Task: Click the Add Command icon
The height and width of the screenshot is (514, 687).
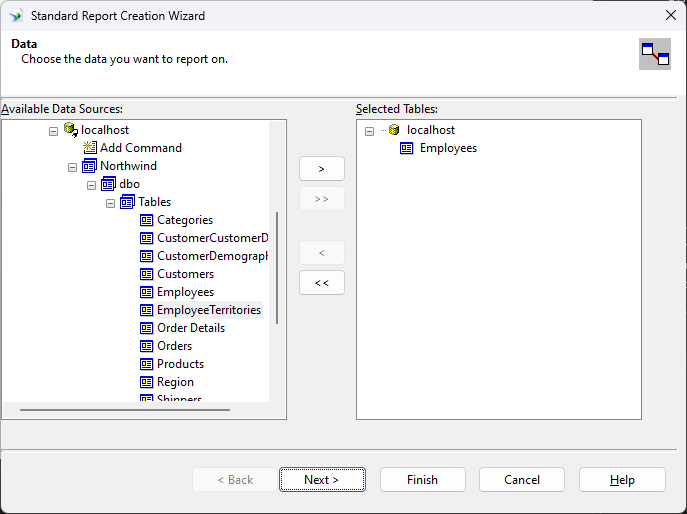Action: click(x=90, y=148)
